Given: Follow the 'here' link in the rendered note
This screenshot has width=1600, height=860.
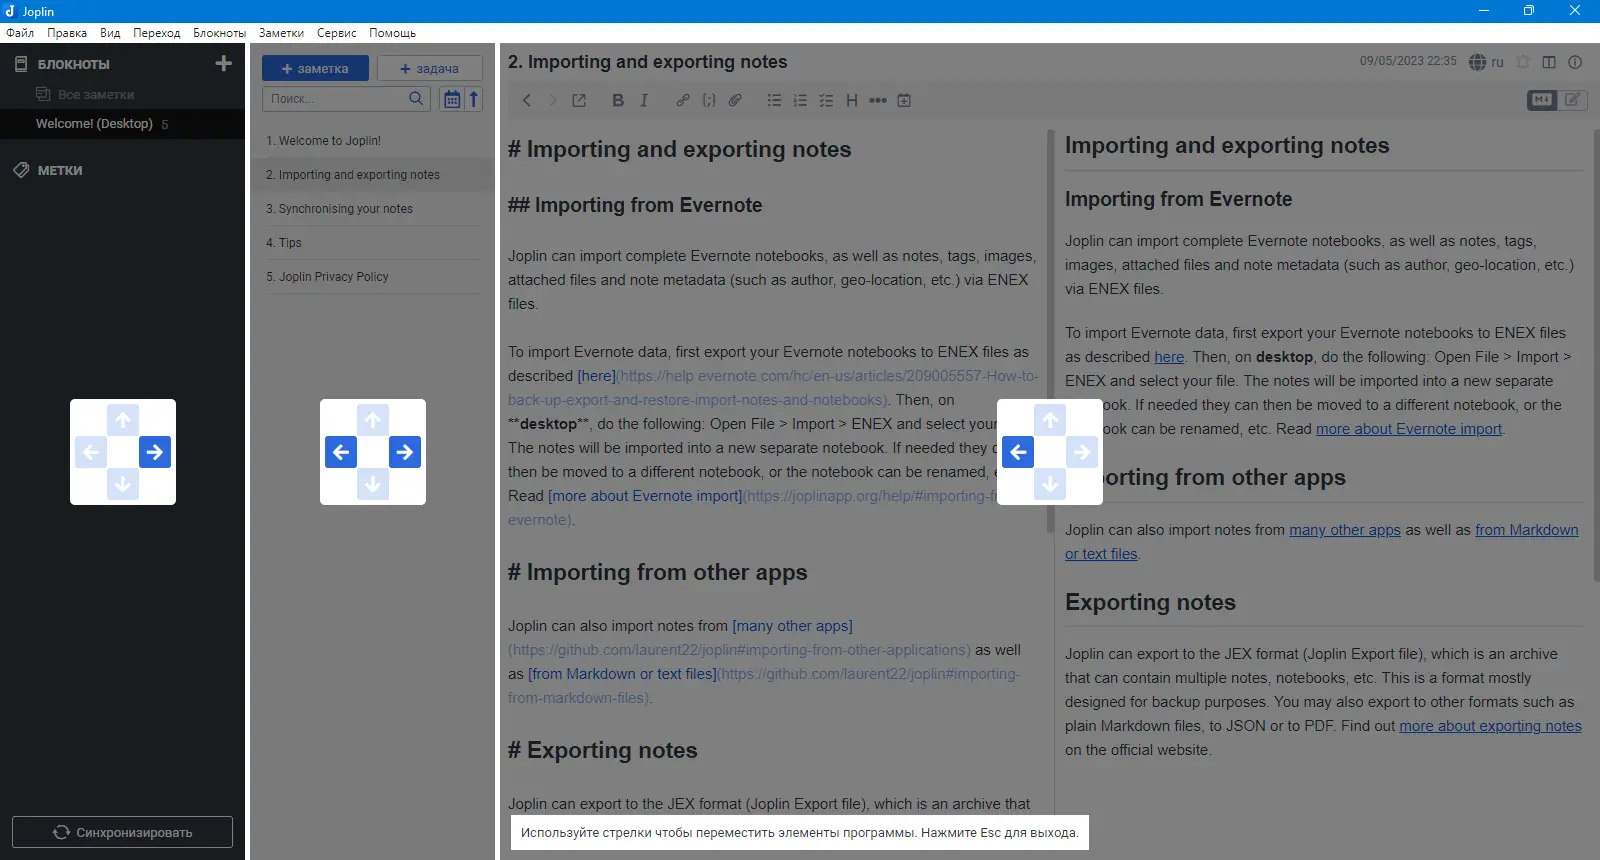Looking at the screenshot, I should tap(1169, 357).
